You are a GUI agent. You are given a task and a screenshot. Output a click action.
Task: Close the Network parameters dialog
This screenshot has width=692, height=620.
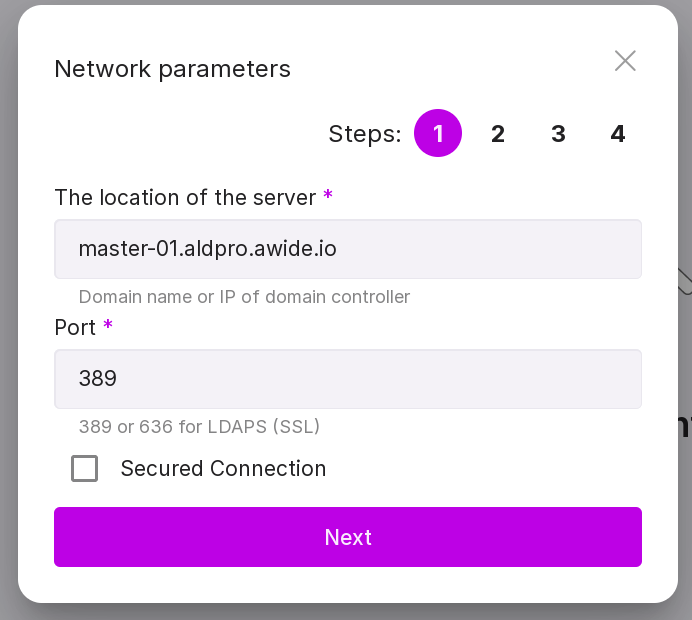625,61
